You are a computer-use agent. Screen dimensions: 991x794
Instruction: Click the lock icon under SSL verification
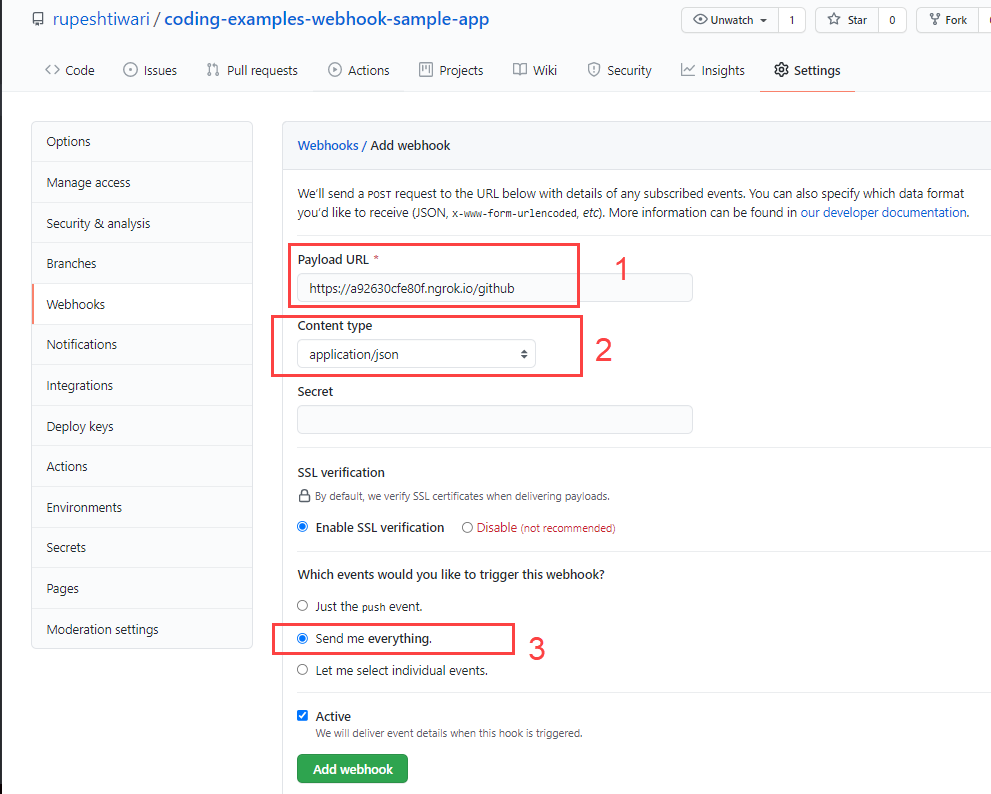click(x=304, y=496)
